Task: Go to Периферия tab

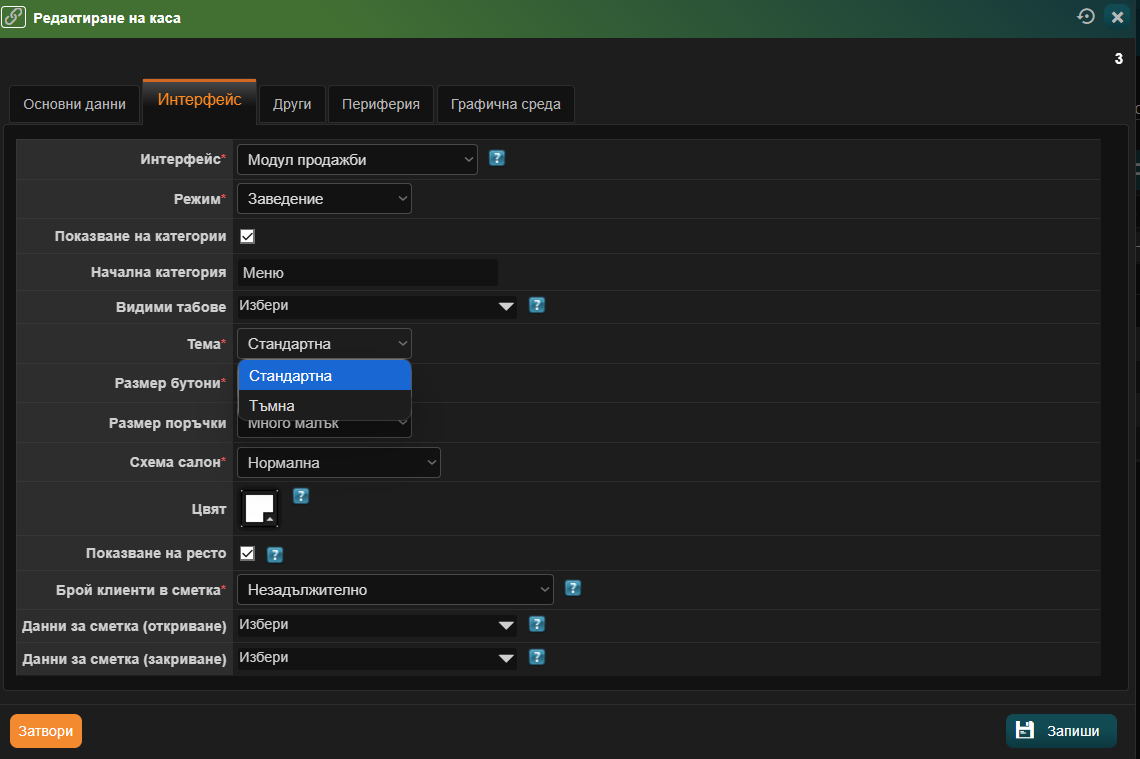Action: 381,104
